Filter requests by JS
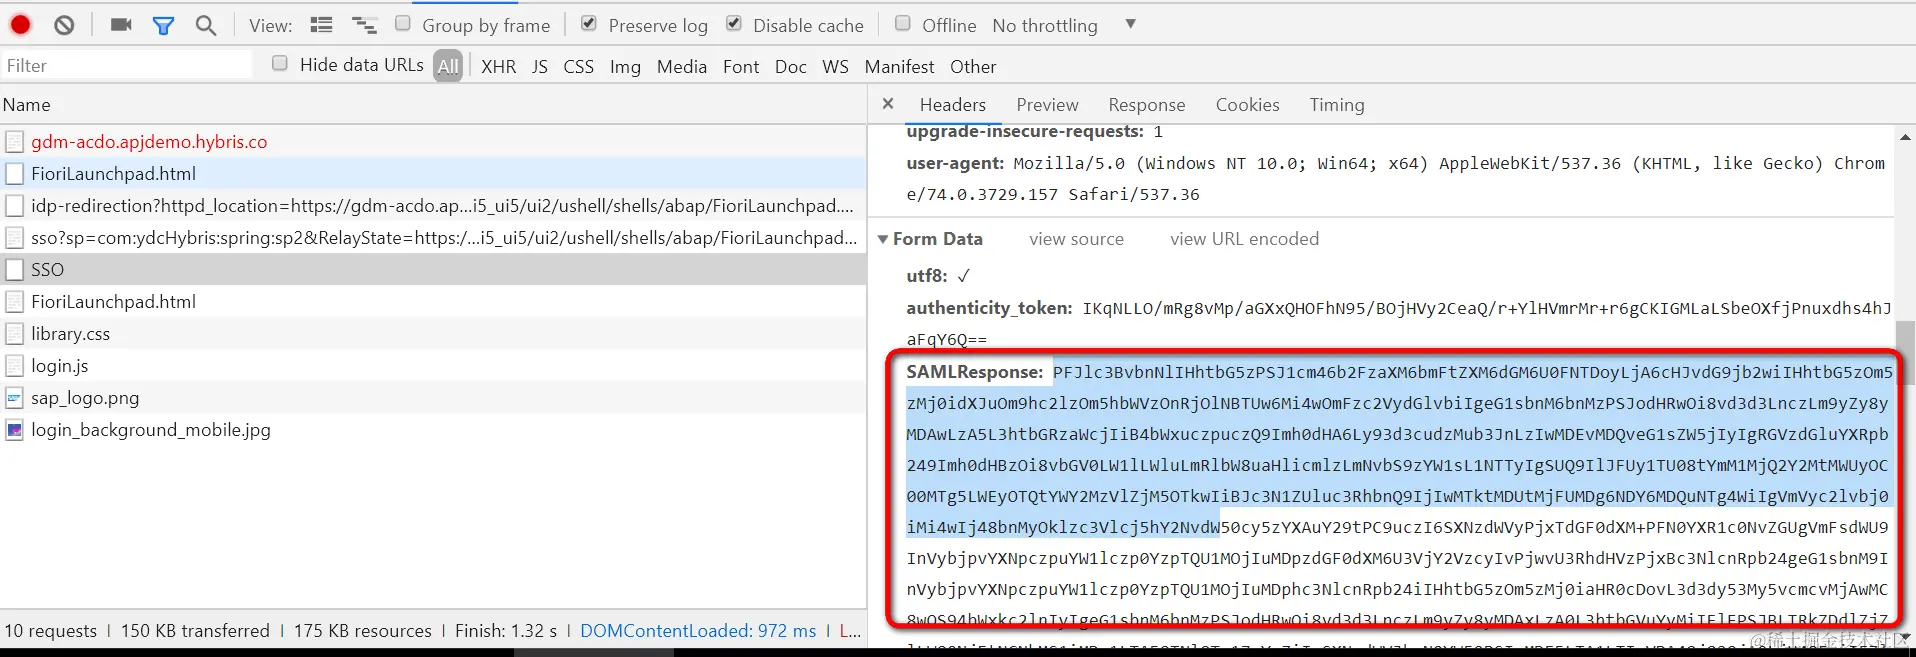The image size is (1916, 657). click(540, 66)
